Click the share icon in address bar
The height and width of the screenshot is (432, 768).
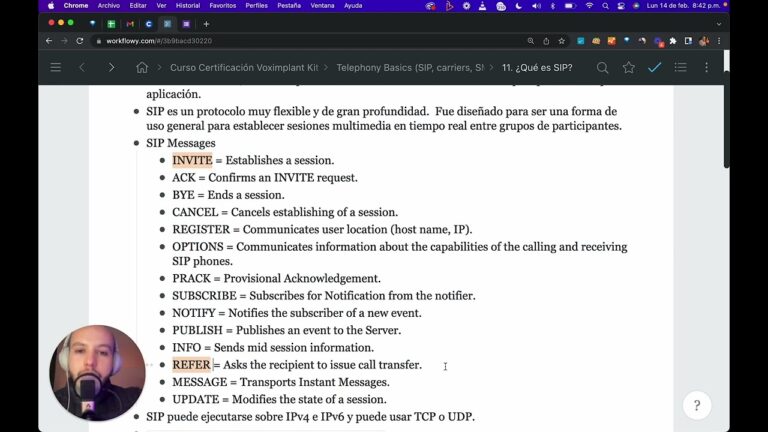546,41
